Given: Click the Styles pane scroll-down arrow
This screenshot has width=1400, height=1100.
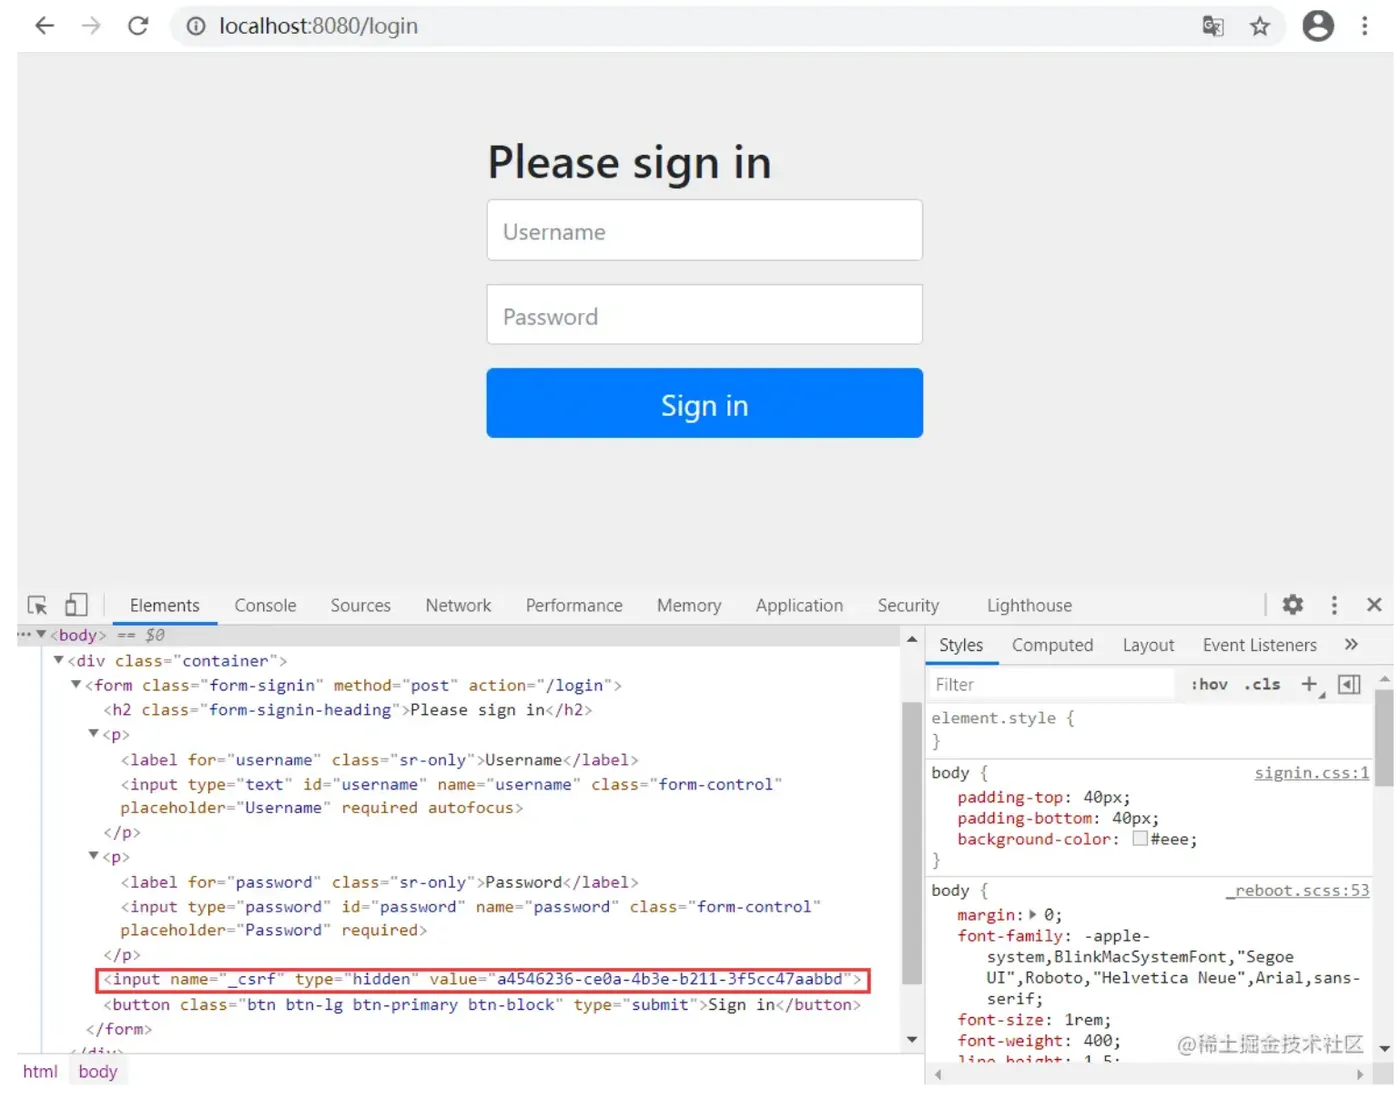Looking at the screenshot, I should click(x=1385, y=1048).
